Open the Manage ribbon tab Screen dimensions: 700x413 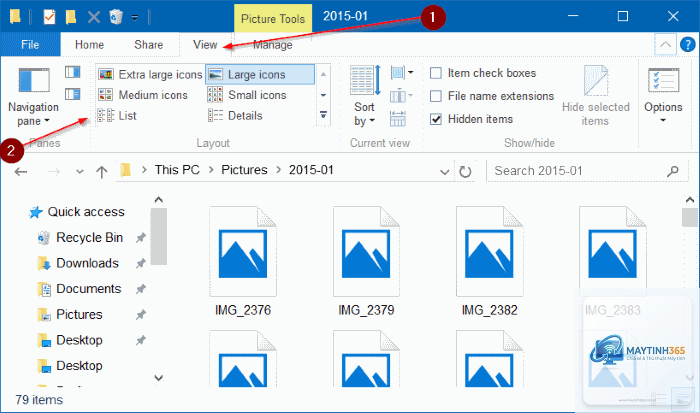(273, 45)
